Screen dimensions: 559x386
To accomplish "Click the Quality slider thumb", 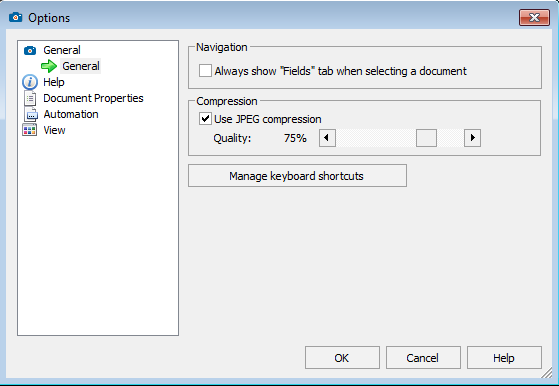I will click(x=426, y=138).
